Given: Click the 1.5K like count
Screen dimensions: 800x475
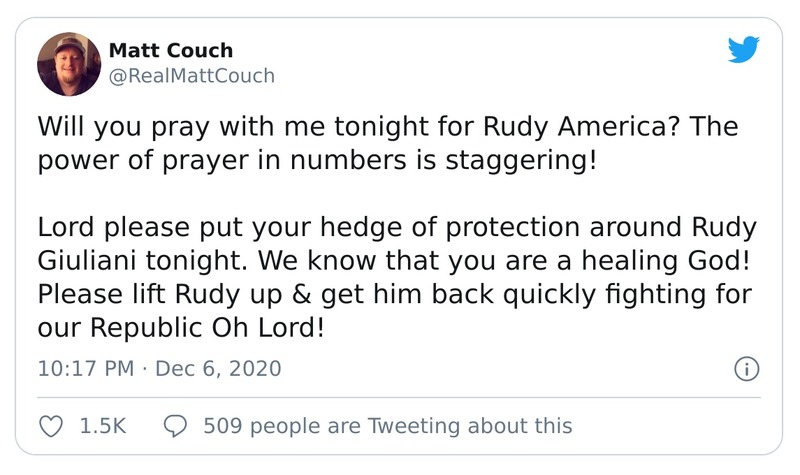Looking at the screenshot, I should [102, 426].
